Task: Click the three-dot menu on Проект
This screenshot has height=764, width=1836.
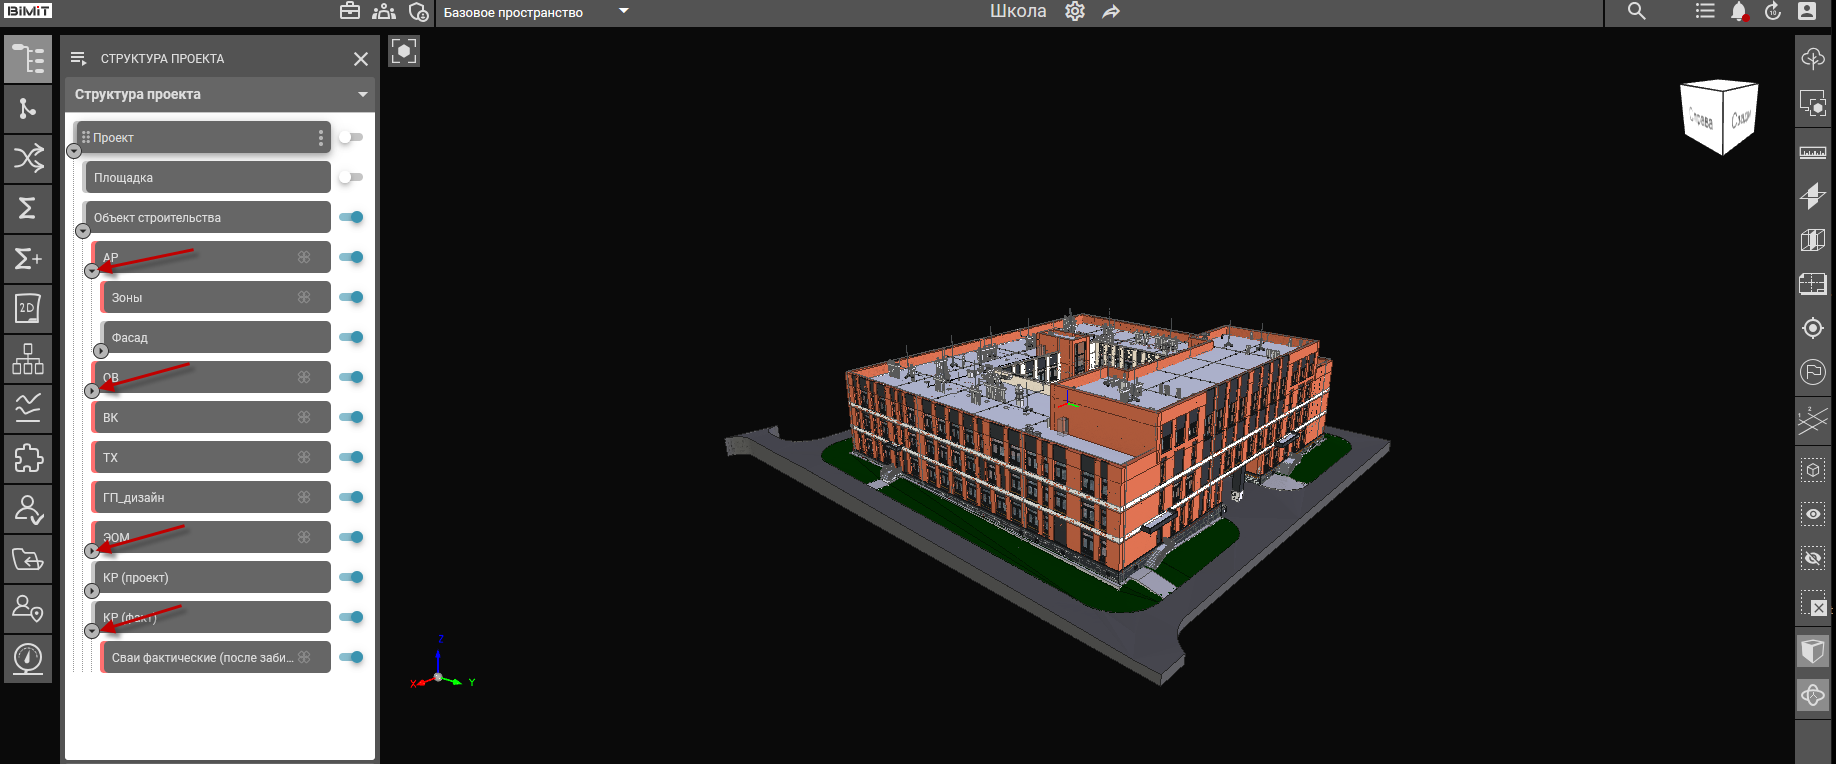Action: click(320, 137)
